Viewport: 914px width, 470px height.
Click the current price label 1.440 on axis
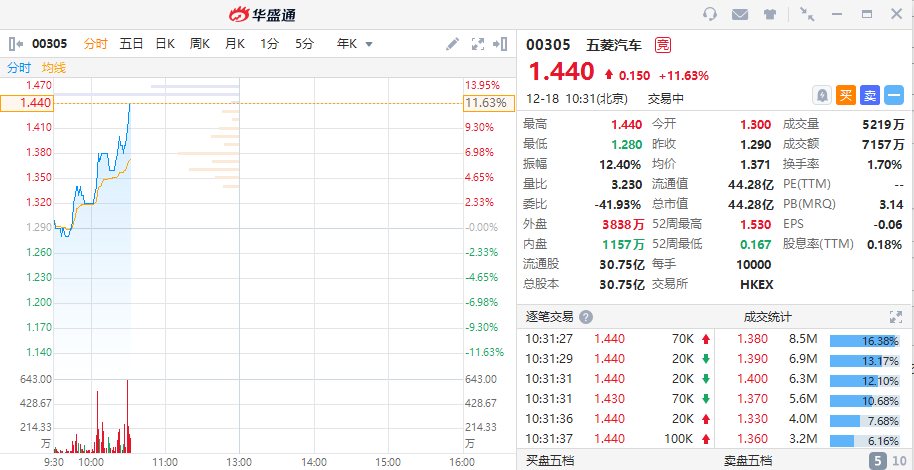point(27,103)
